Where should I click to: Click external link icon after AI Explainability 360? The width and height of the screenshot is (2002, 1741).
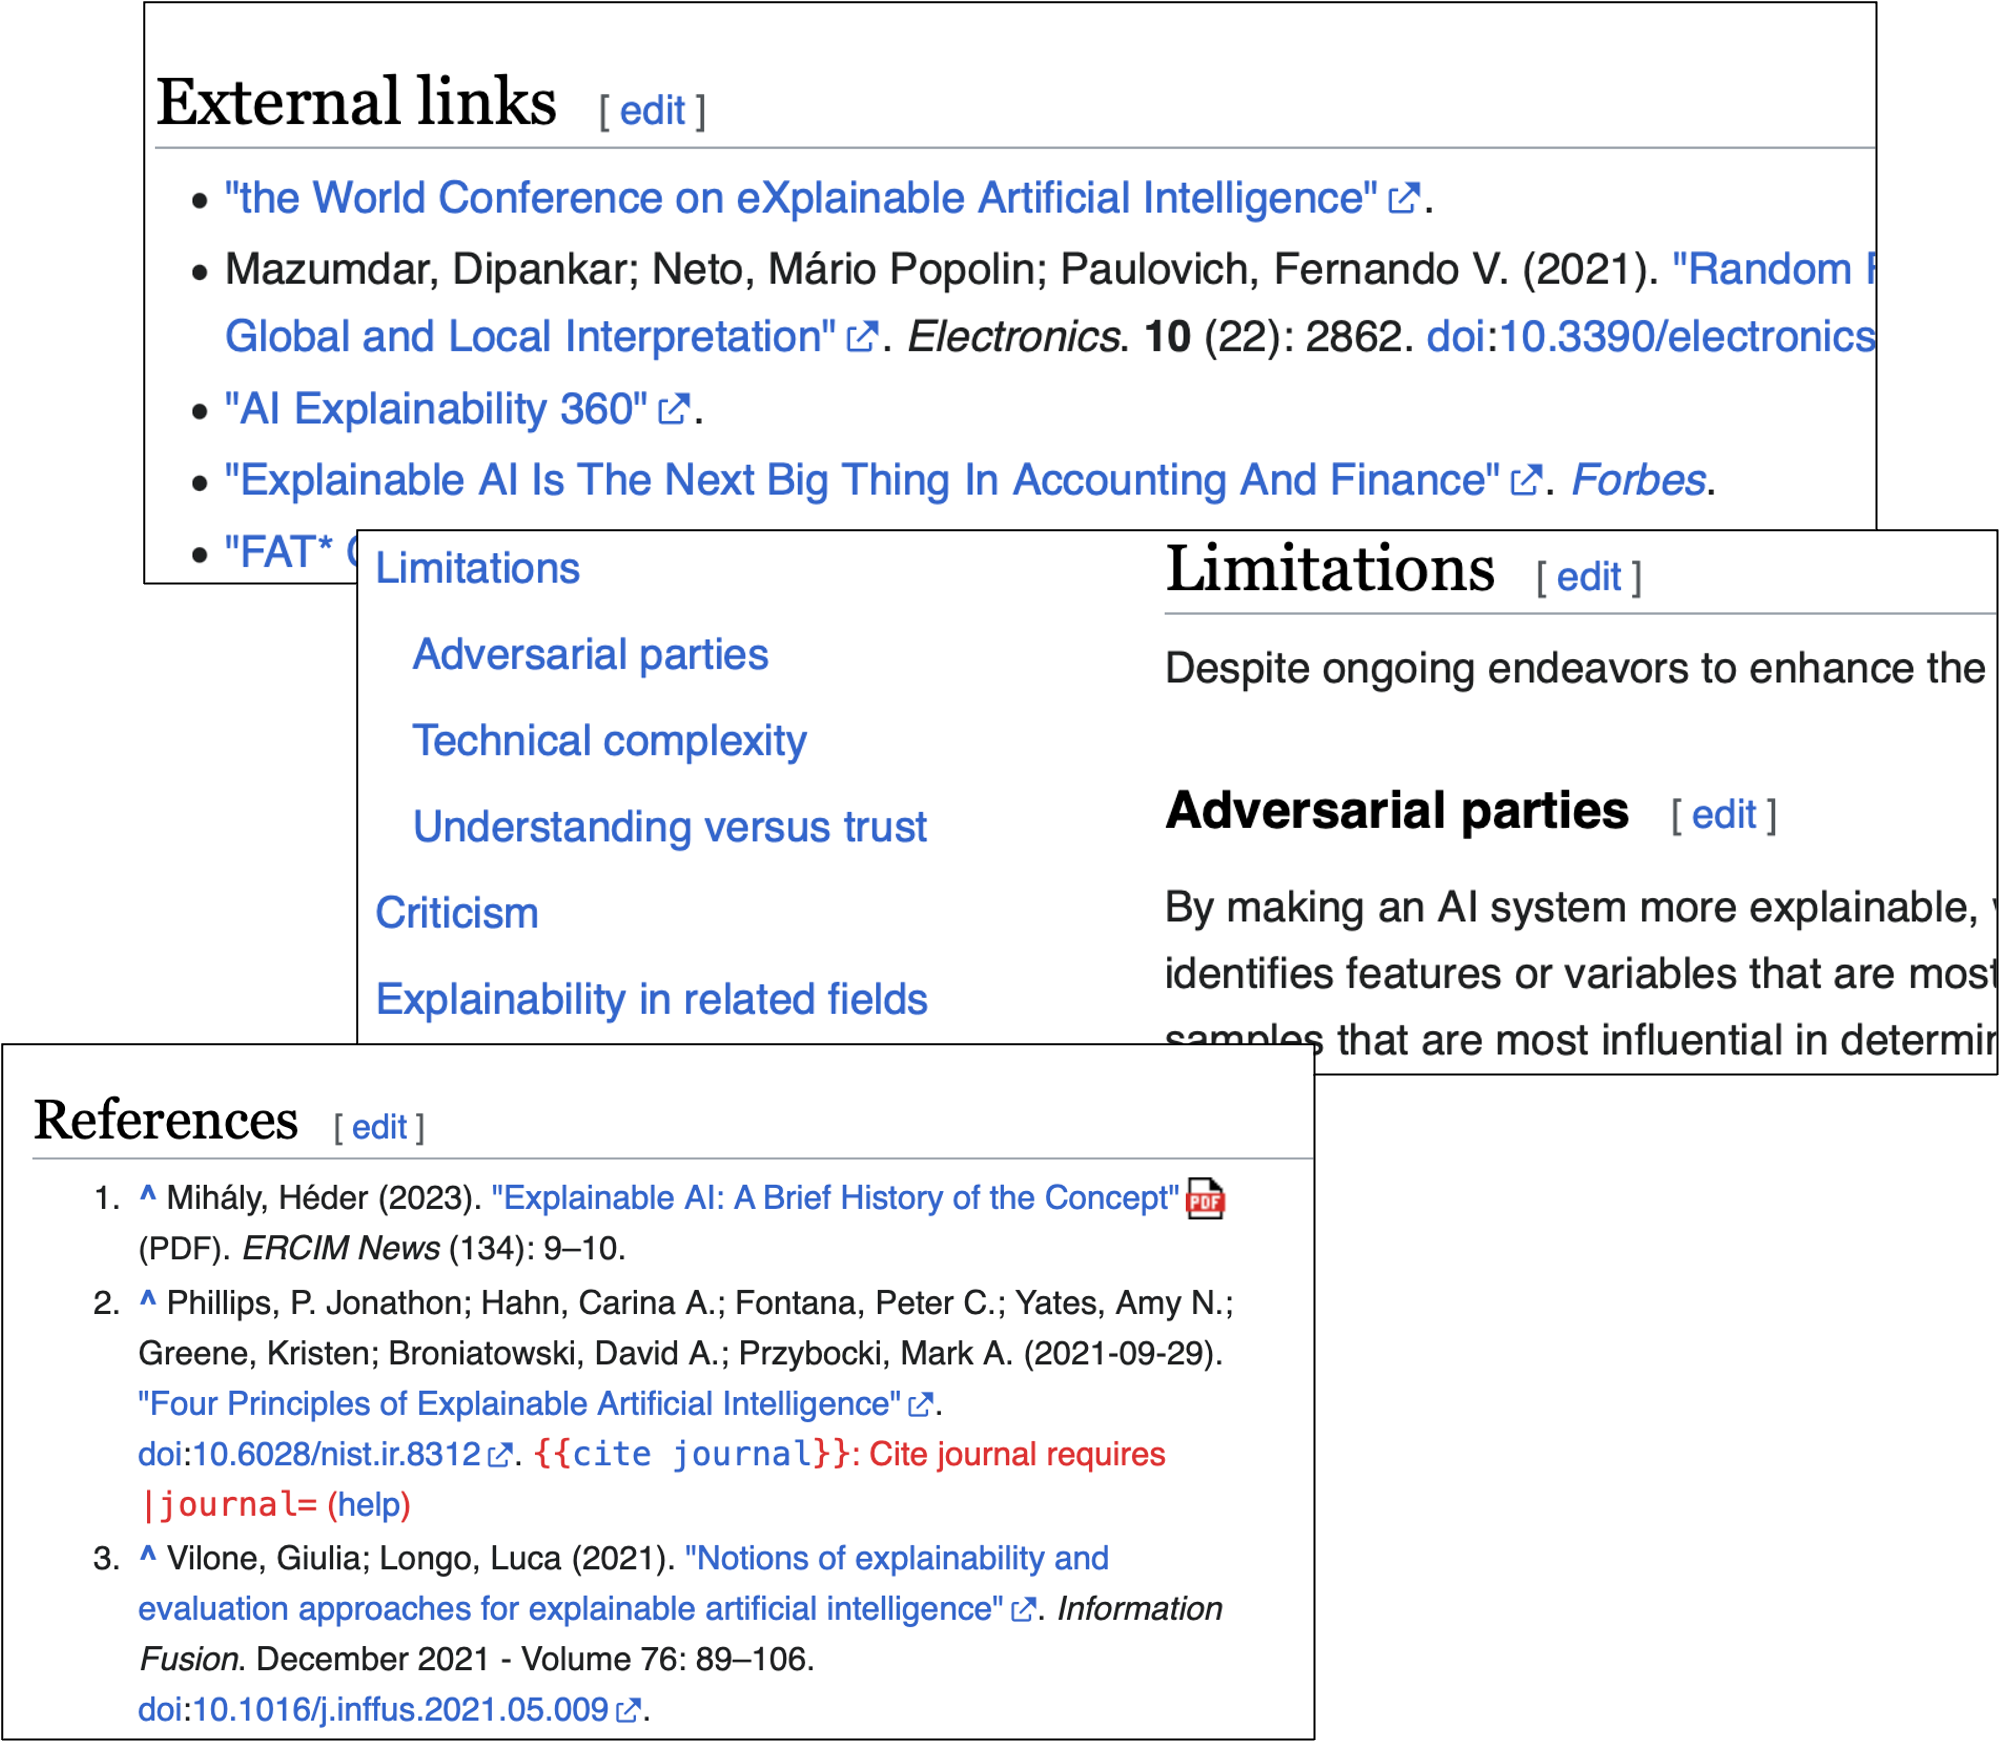(x=674, y=409)
